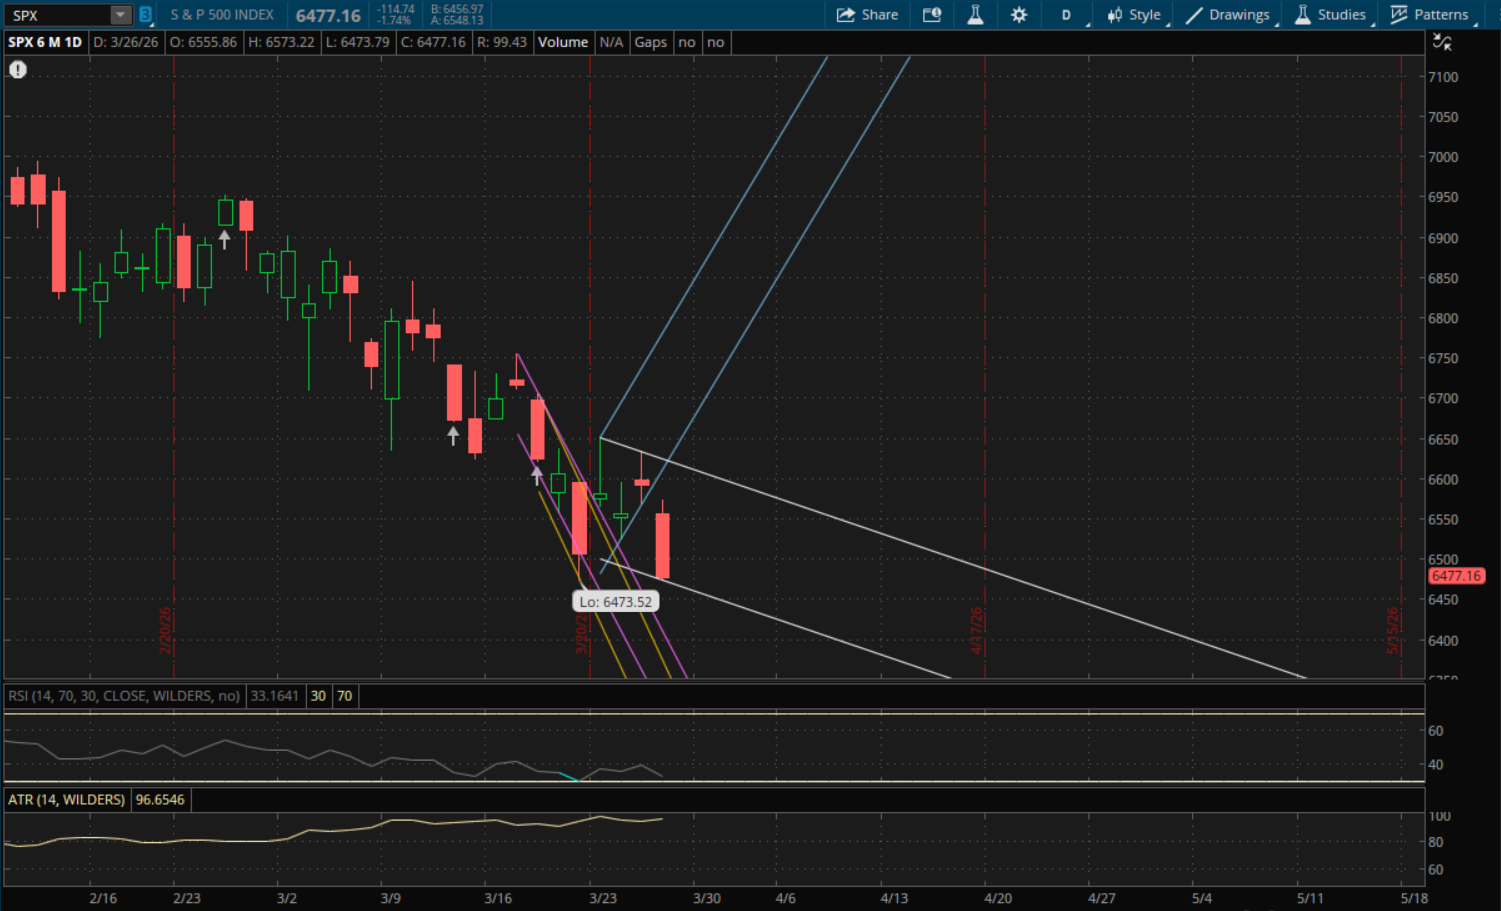Open the Drawings menu
Viewport: 1501px width, 911px height.
point(1228,15)
